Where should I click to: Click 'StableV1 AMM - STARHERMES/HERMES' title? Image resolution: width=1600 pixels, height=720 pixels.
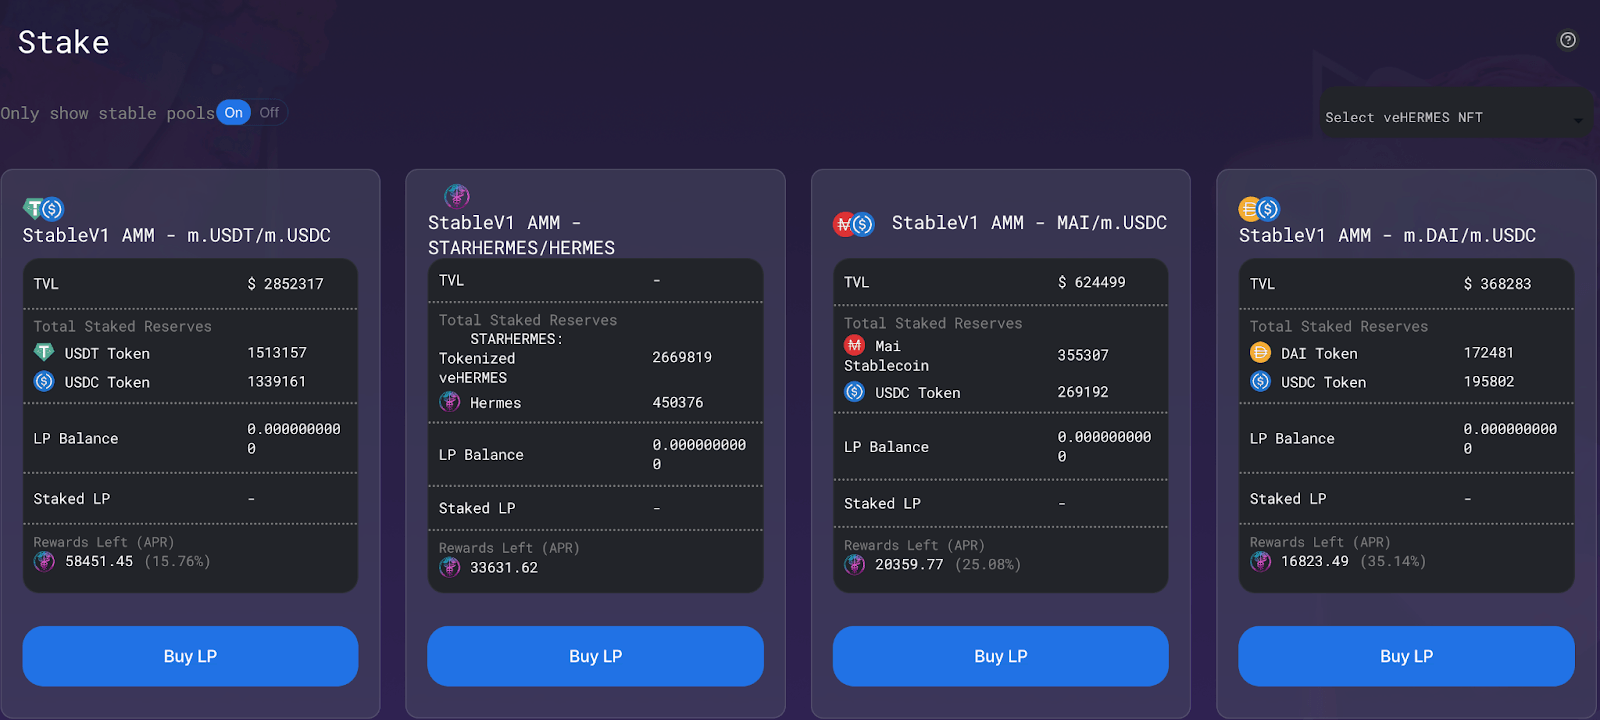pyautogui.click(x=521, y=235)
